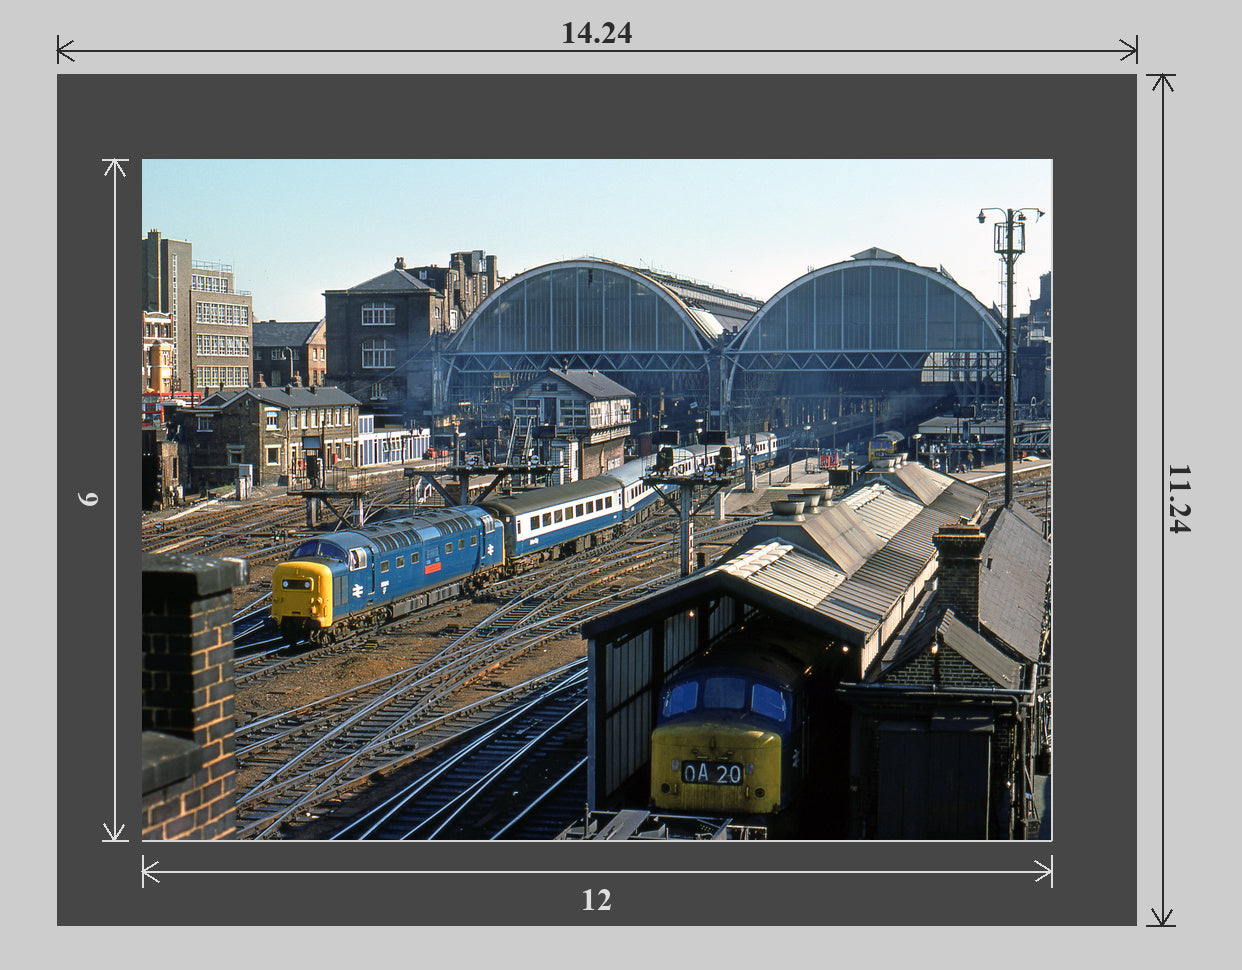Image resolution: width=1242 pixels, height=970 pixels.
Task: Click the image width label 12
Action: tap(596, 900)
